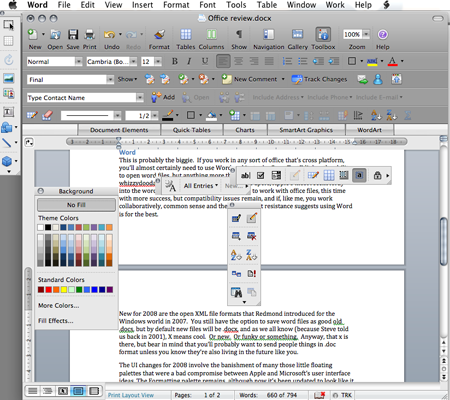The width and height of the screenshot is (450, 400).
Task: Open the Insert menu
Action: (x=142, y=5)
